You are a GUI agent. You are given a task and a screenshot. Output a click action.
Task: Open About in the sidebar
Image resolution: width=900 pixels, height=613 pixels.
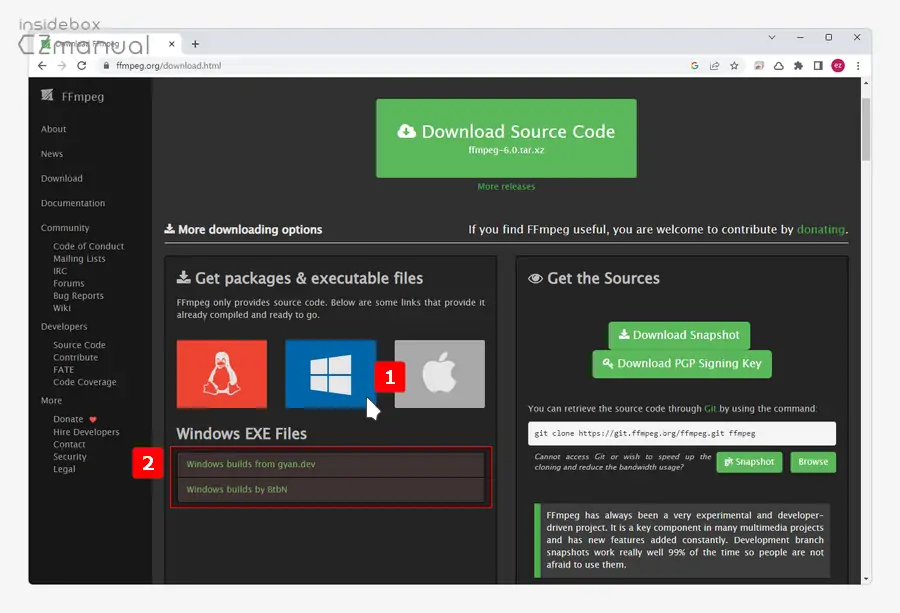point(53,129)
